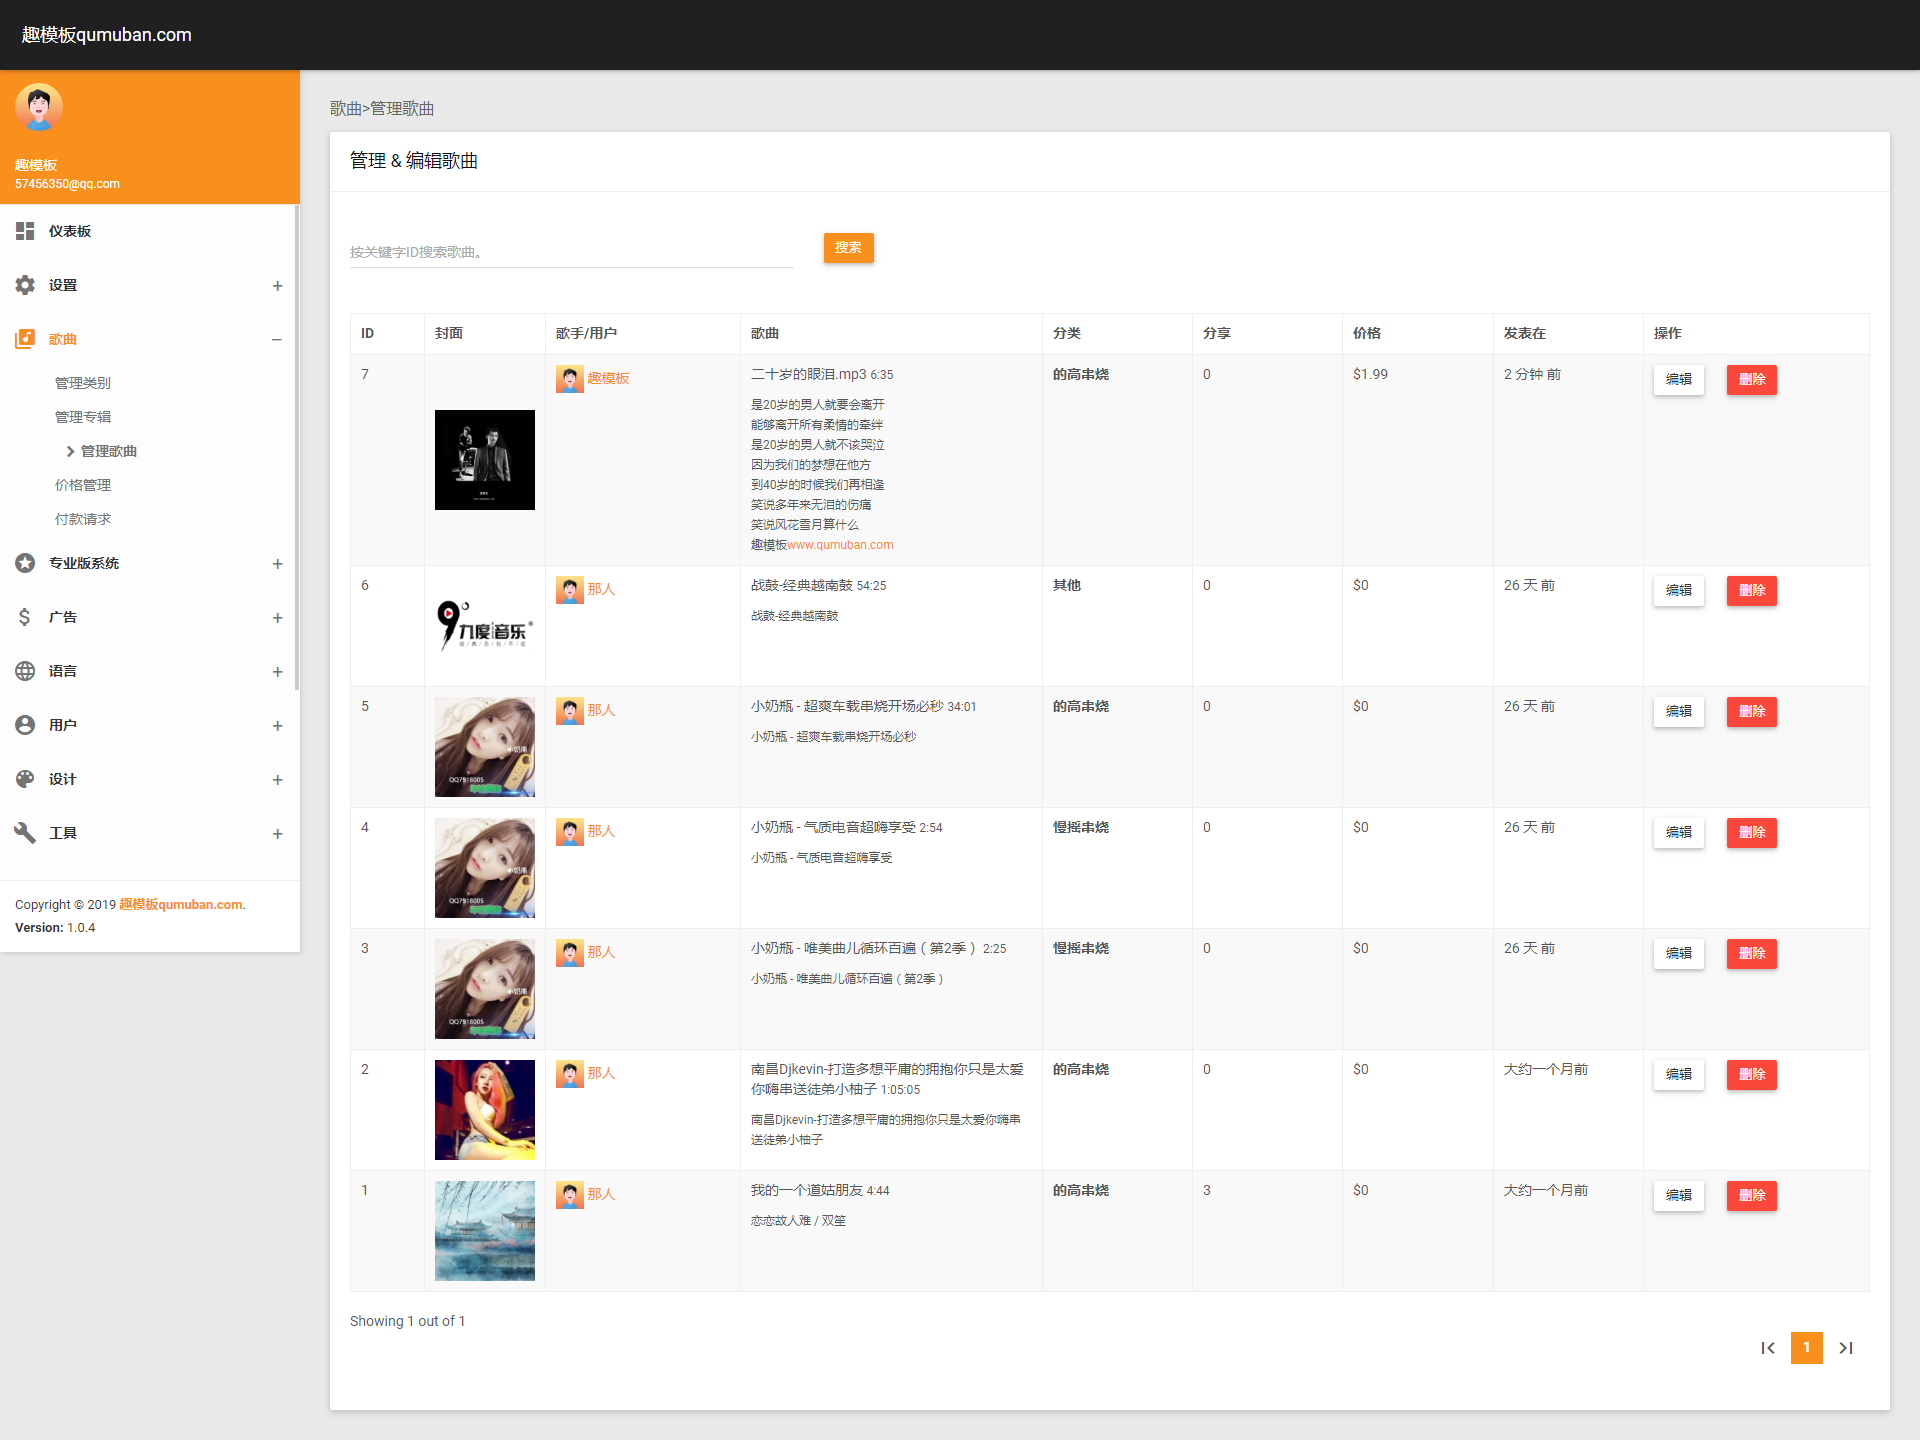The height and width of the screenshot is (1440, 1920).
Task: Click the orange 搜索 button
Action: (848, 248)
